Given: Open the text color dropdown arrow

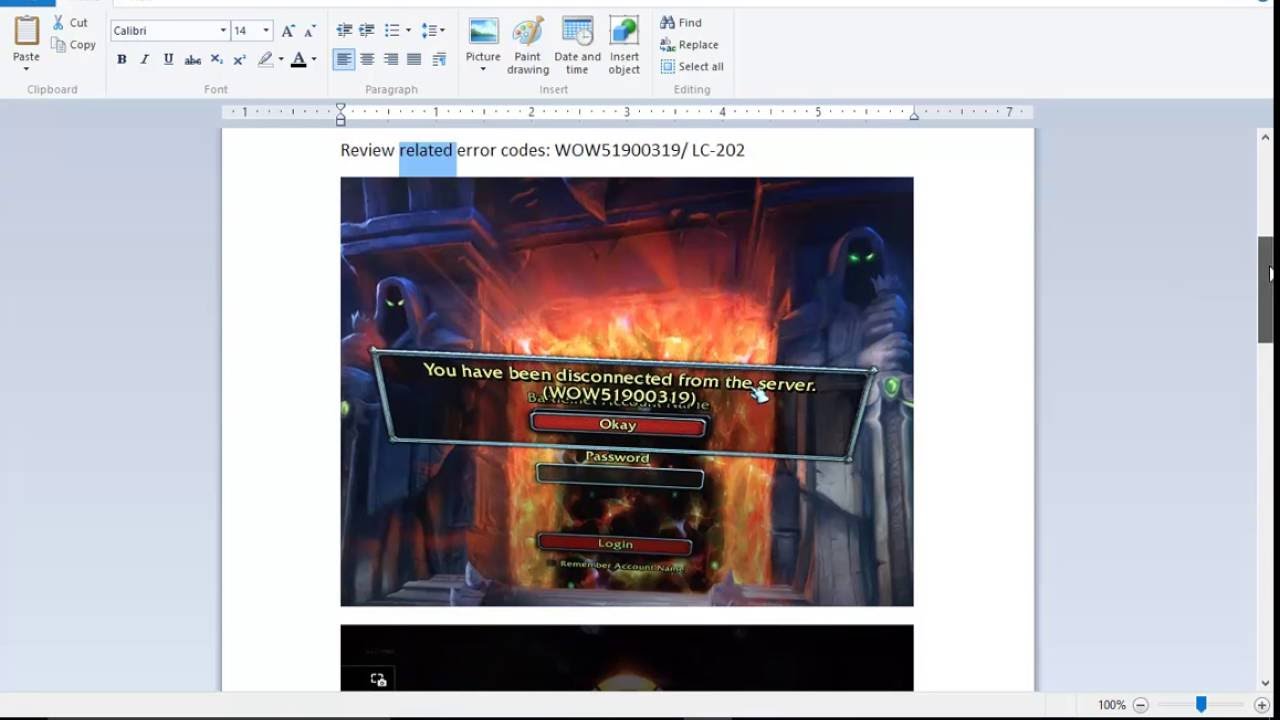Looking at the screenshot, I should pos(314,60).
